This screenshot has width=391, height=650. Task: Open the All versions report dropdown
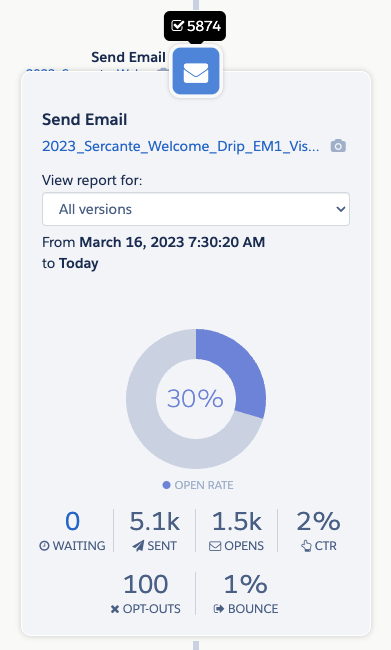pyautogui.click(x=196, y=209)
